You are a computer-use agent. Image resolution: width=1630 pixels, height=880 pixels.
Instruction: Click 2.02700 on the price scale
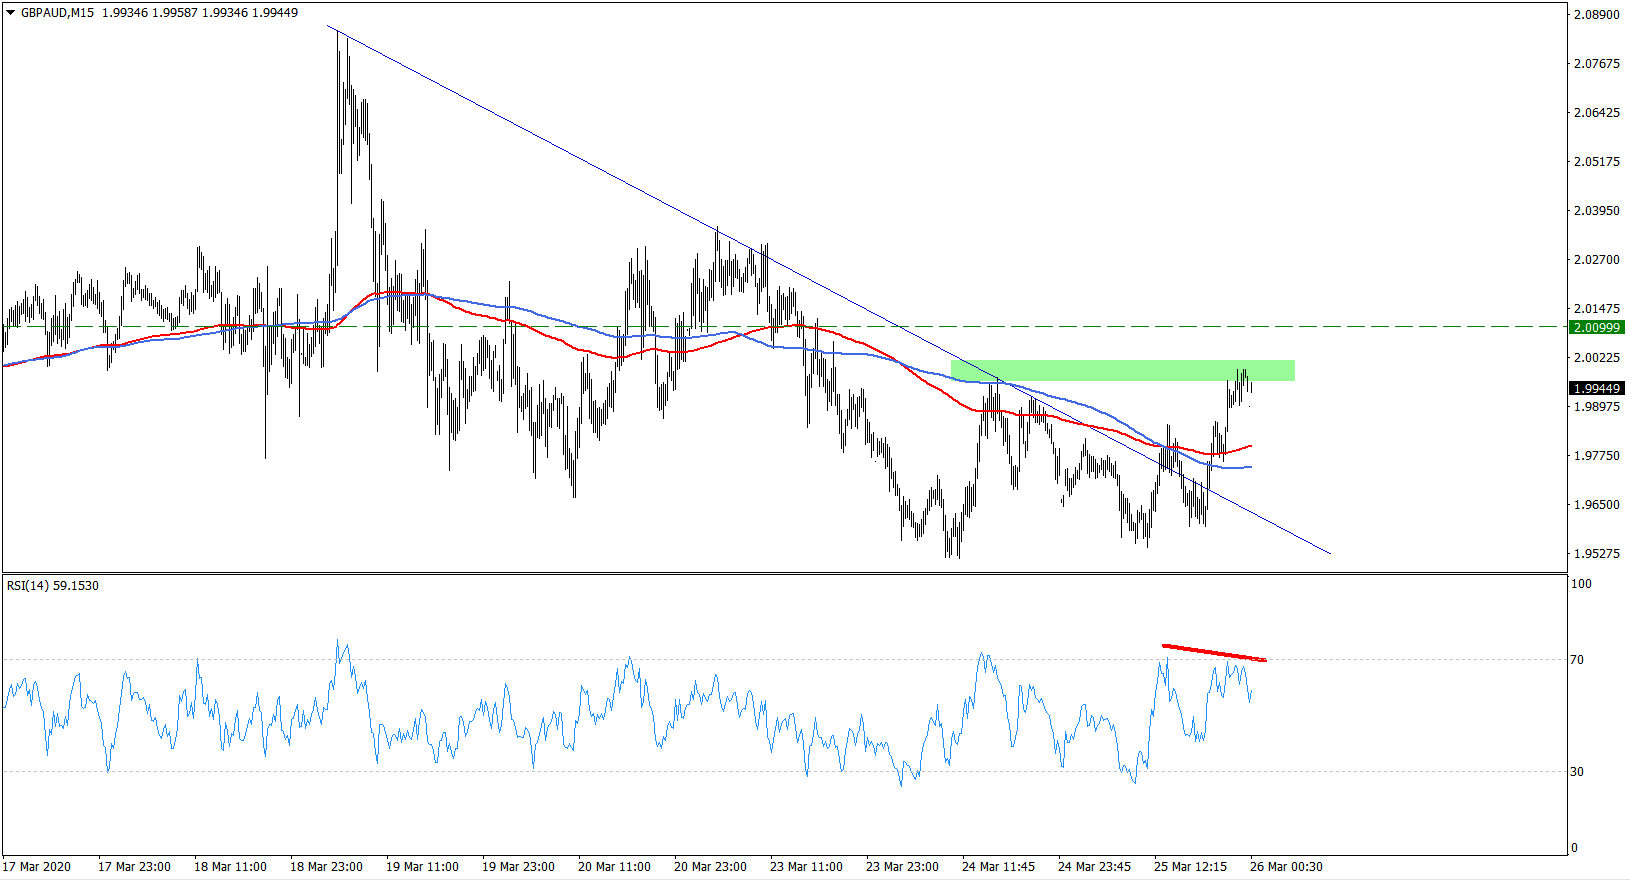tap(1596, 260)
